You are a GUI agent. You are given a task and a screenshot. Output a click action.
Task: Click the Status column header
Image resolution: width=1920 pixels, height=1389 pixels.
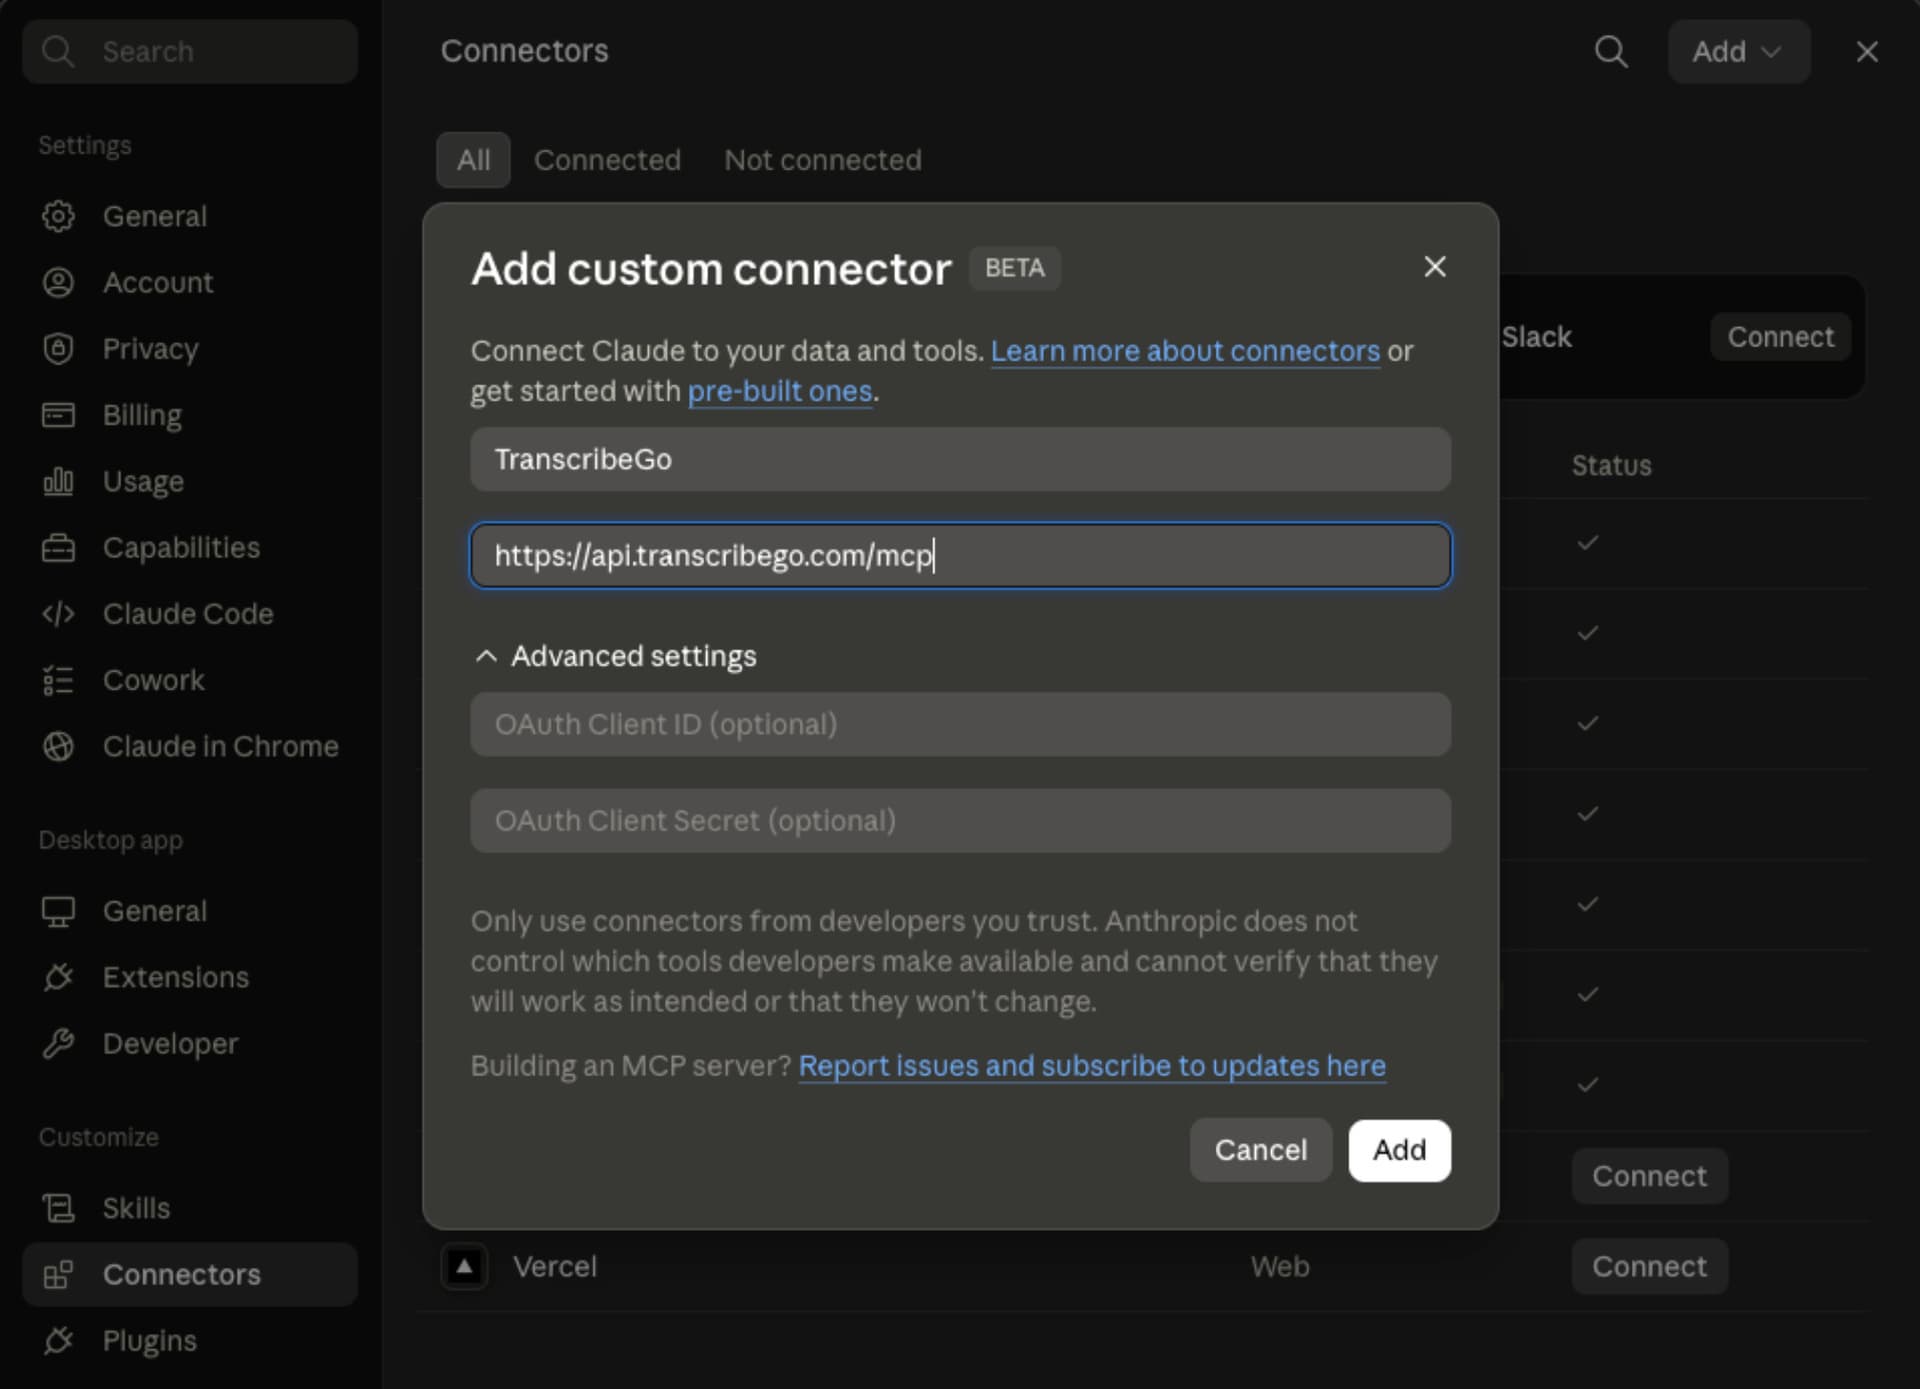[1611, 465]
